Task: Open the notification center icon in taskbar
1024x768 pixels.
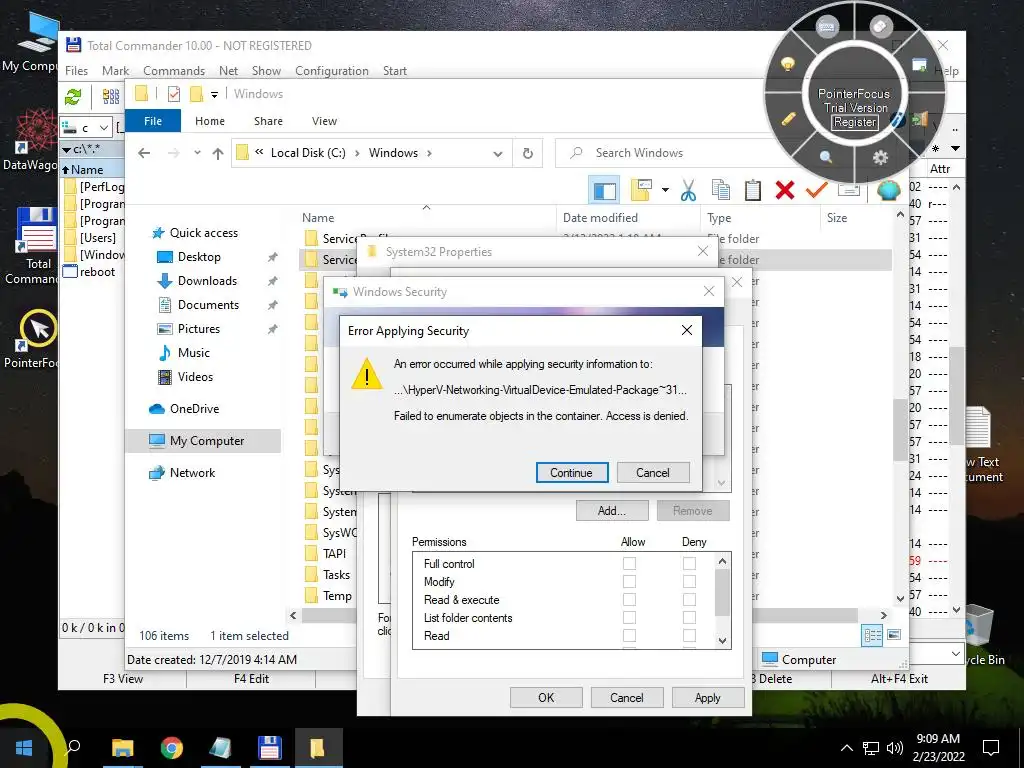Action: [x=991, y=748]
